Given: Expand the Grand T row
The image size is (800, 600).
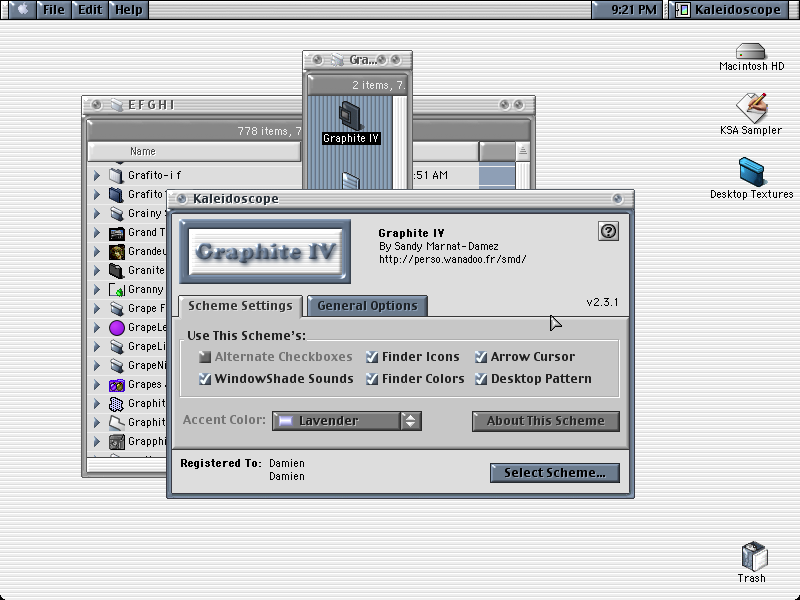Looking at the screenshot, I should tap(97, 233).
